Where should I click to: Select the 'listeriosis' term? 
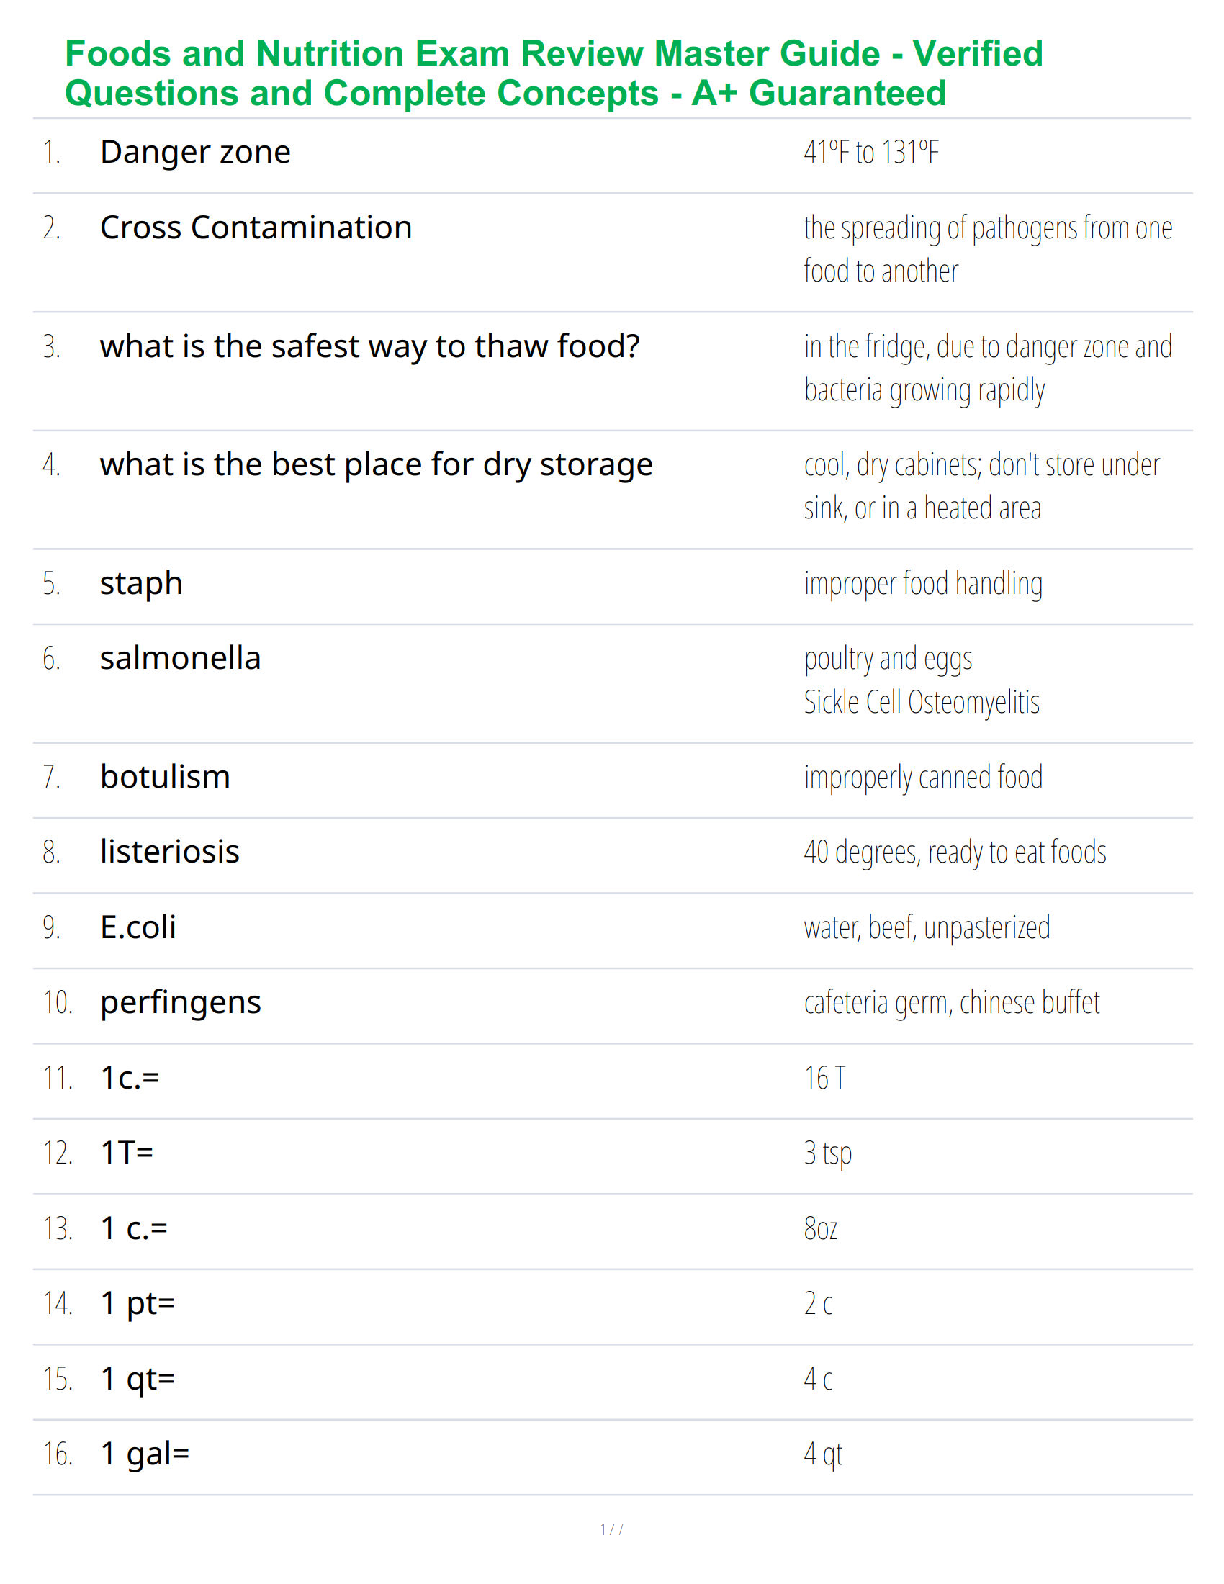pyautogui.click(x=170, y=852)
